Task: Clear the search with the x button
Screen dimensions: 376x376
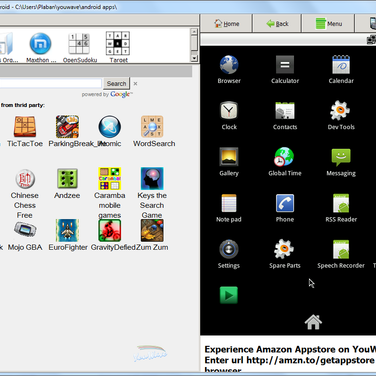Action: click(135, 84)
